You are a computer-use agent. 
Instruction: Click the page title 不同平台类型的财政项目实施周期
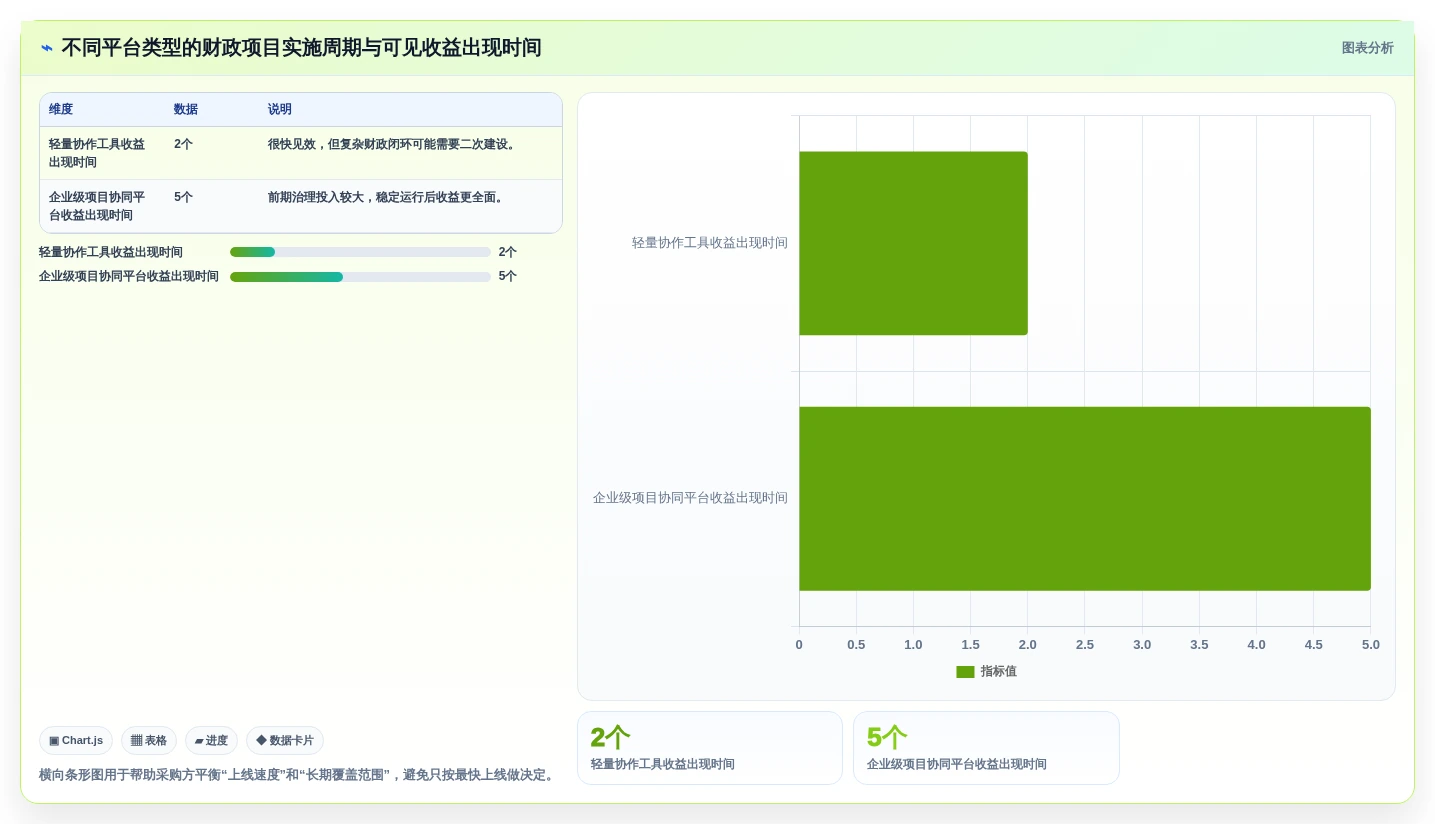click(301, 48)
